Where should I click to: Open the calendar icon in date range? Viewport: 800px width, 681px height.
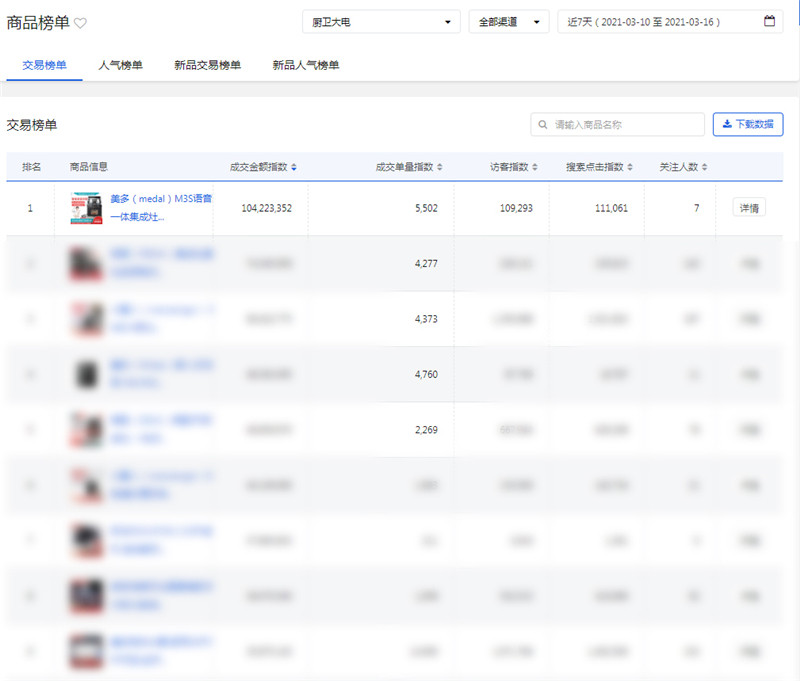point(769,21)
